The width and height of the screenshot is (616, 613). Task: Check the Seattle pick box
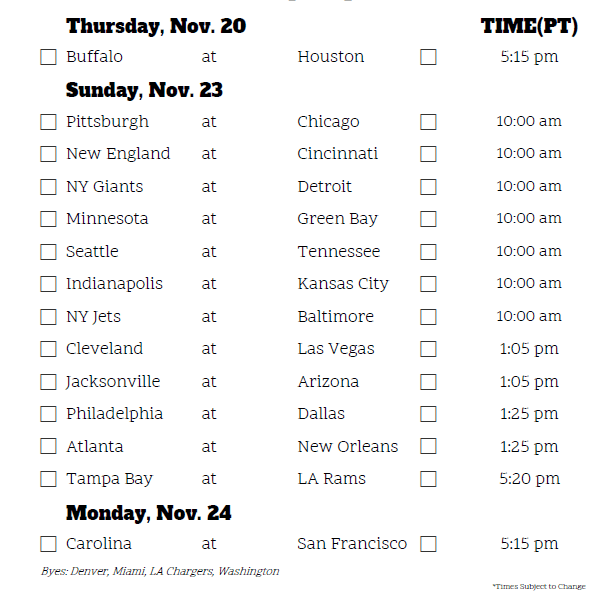point(48,252)
